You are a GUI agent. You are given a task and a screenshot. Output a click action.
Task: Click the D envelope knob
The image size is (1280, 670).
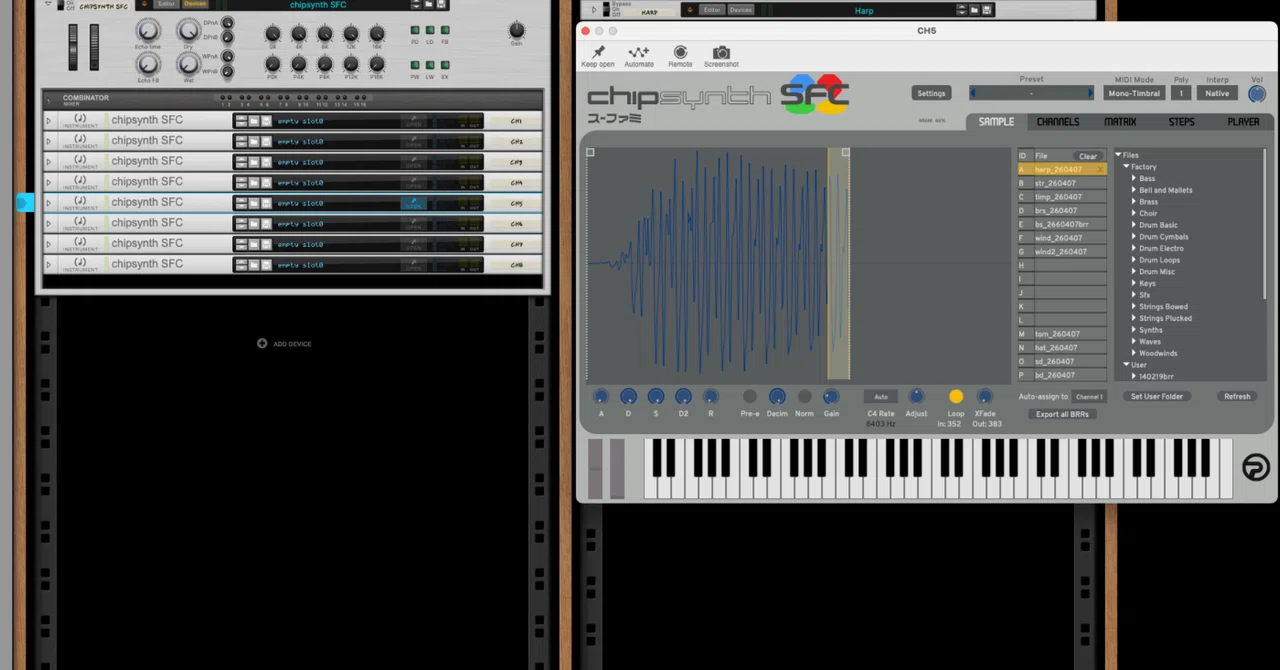pos(628,397)
